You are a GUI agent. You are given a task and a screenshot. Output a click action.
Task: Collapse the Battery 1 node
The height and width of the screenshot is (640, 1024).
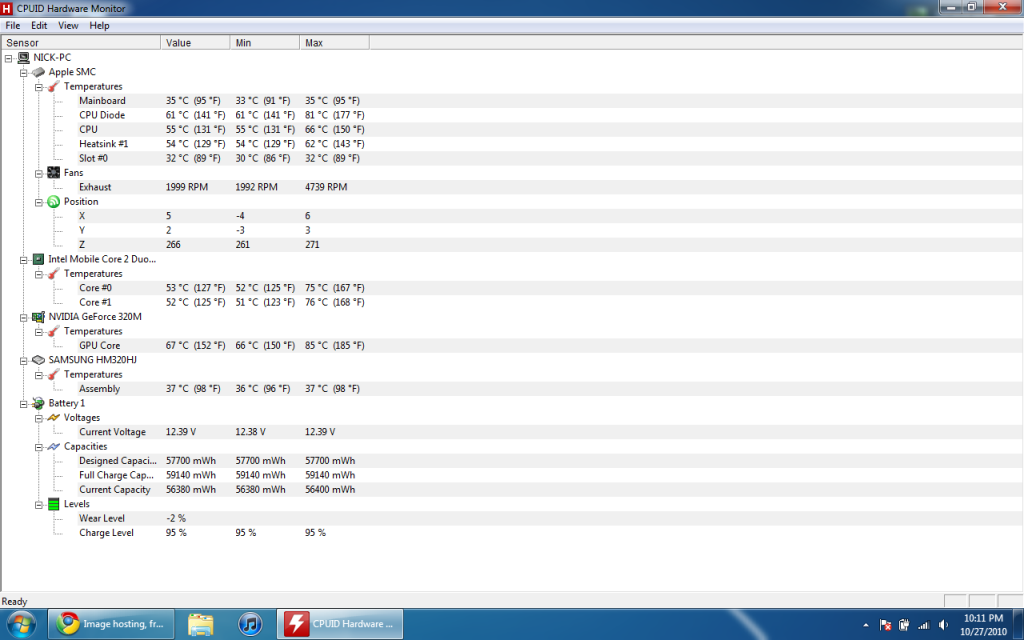[24, 404]
